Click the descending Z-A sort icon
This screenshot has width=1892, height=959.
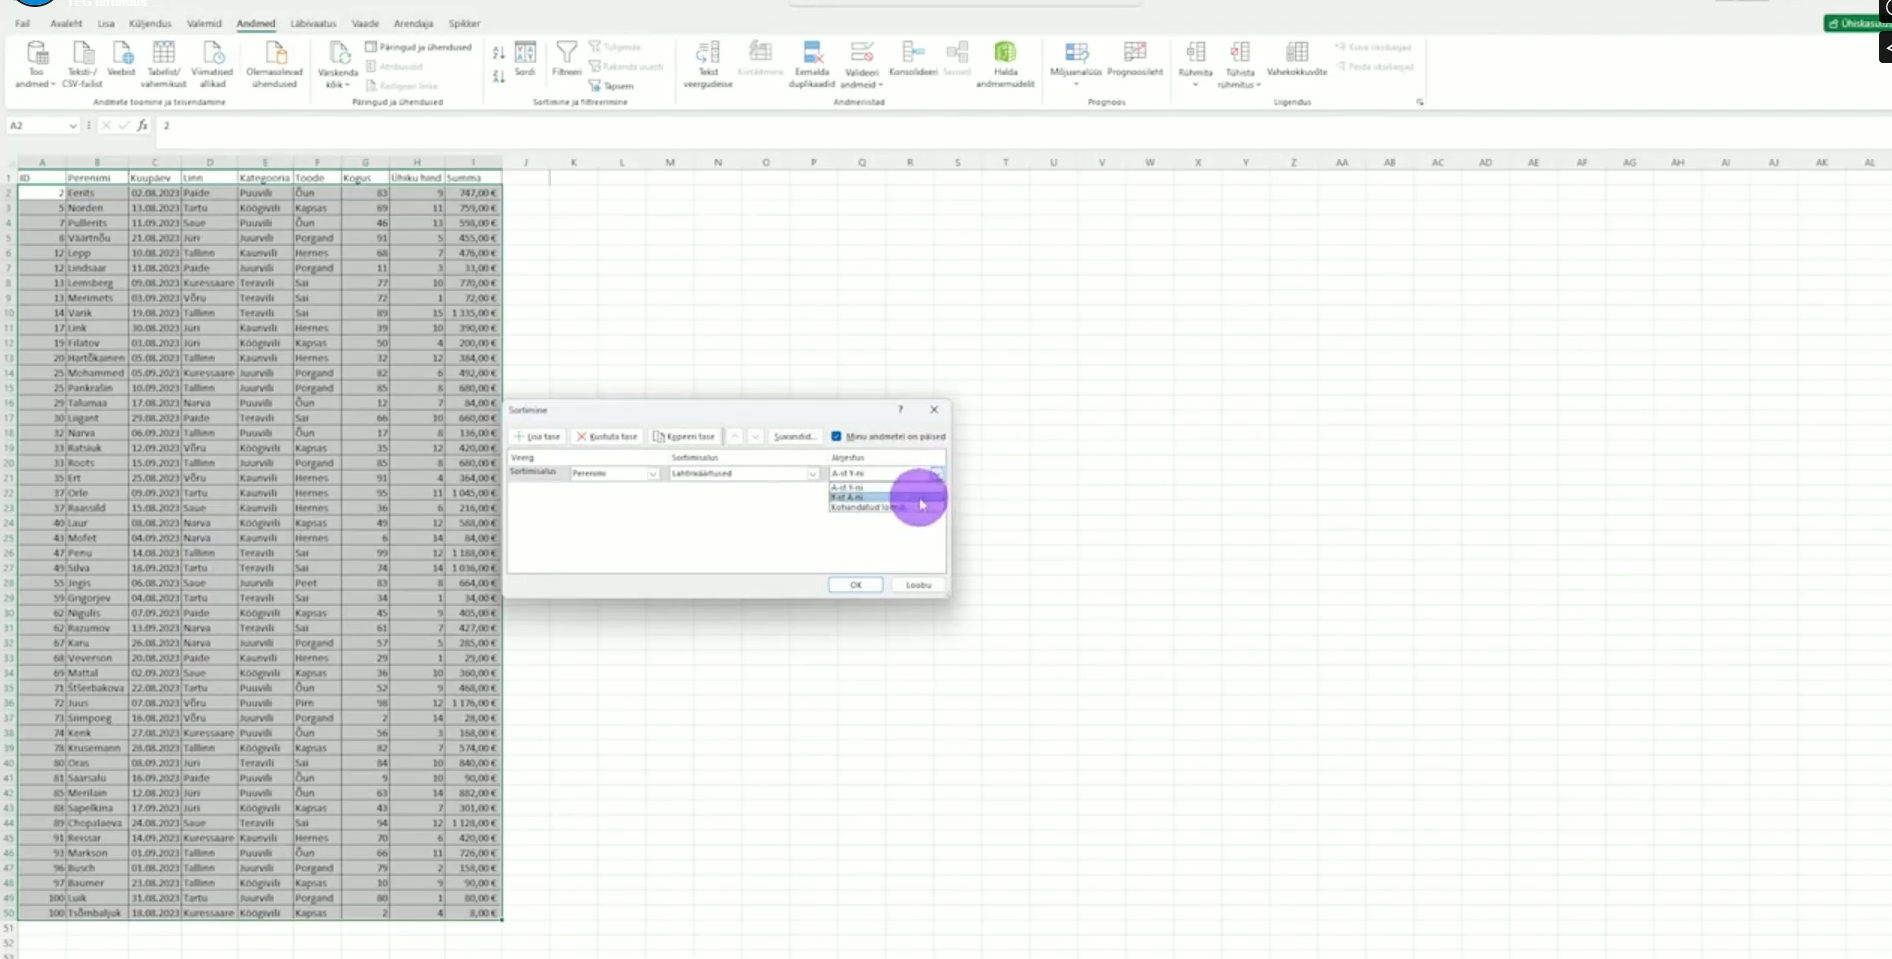pos(499,76)
